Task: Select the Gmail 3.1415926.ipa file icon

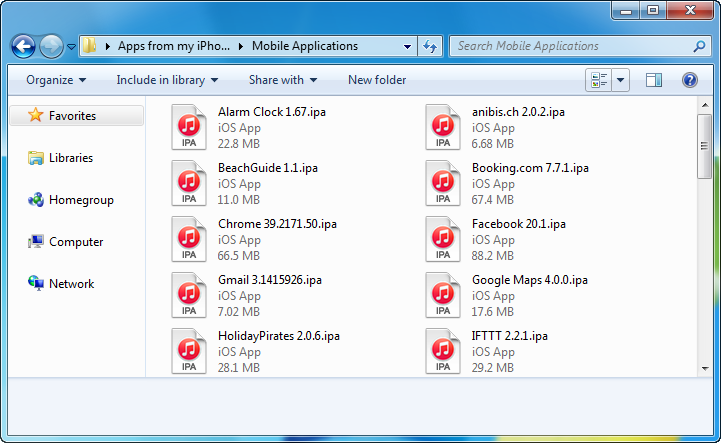Action: [x=189, y=295]
